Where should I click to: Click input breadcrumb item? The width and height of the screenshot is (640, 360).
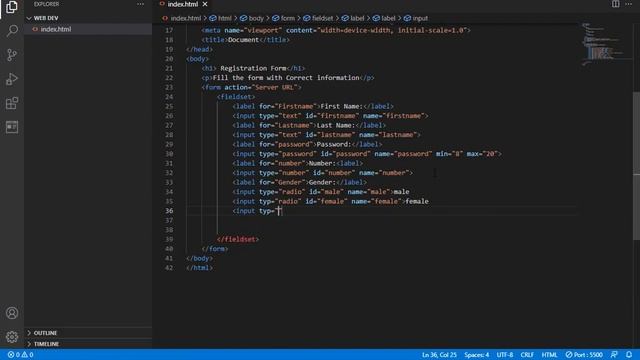point(416,18)
